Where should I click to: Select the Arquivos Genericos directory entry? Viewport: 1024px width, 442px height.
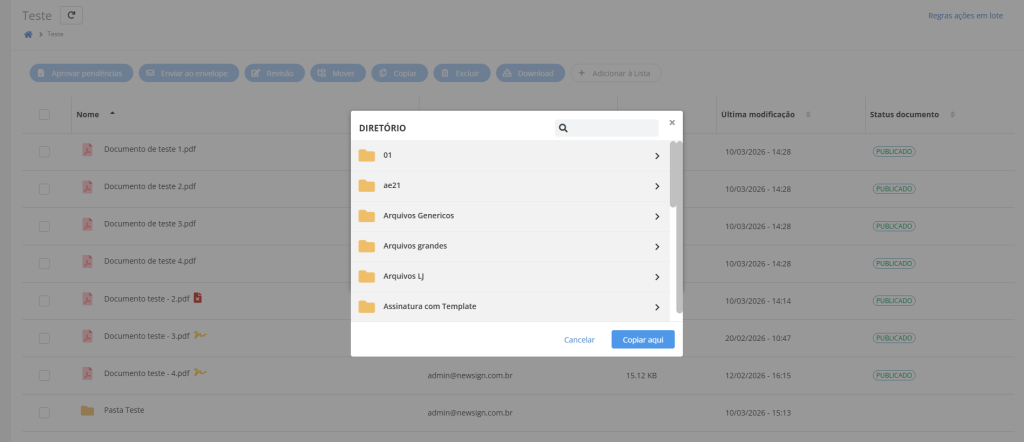tap(420, 216)
